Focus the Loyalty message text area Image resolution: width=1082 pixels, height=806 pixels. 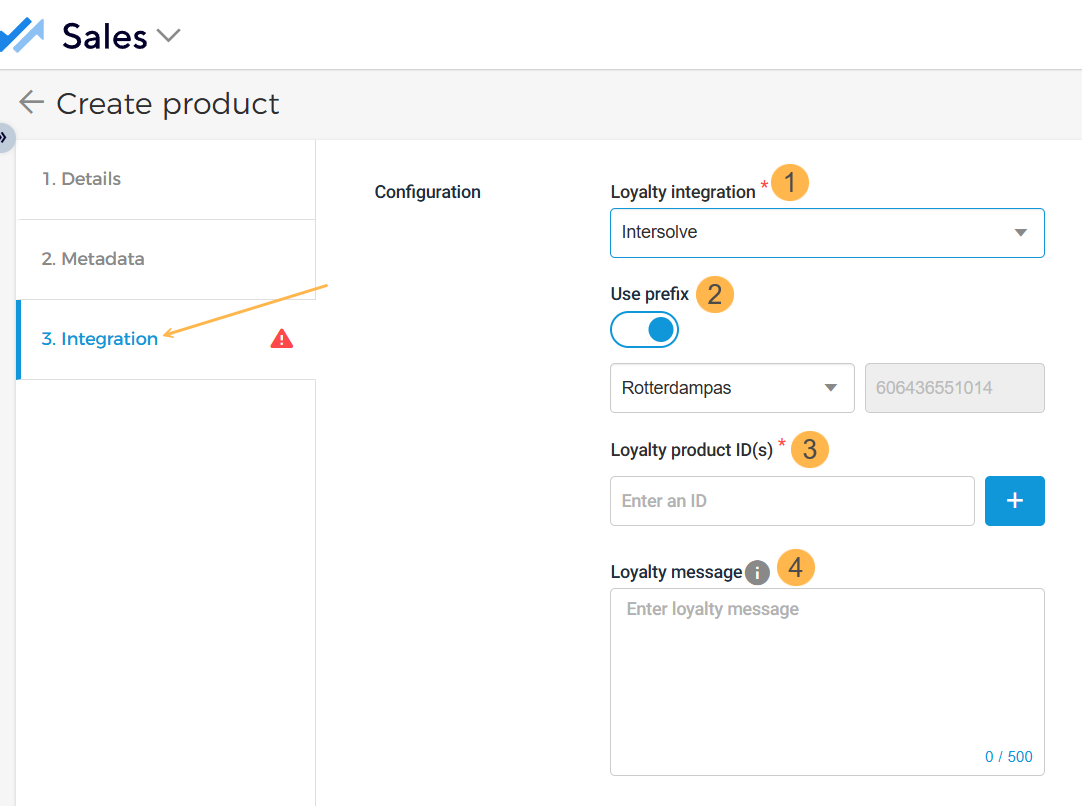[x=826, y=680]
